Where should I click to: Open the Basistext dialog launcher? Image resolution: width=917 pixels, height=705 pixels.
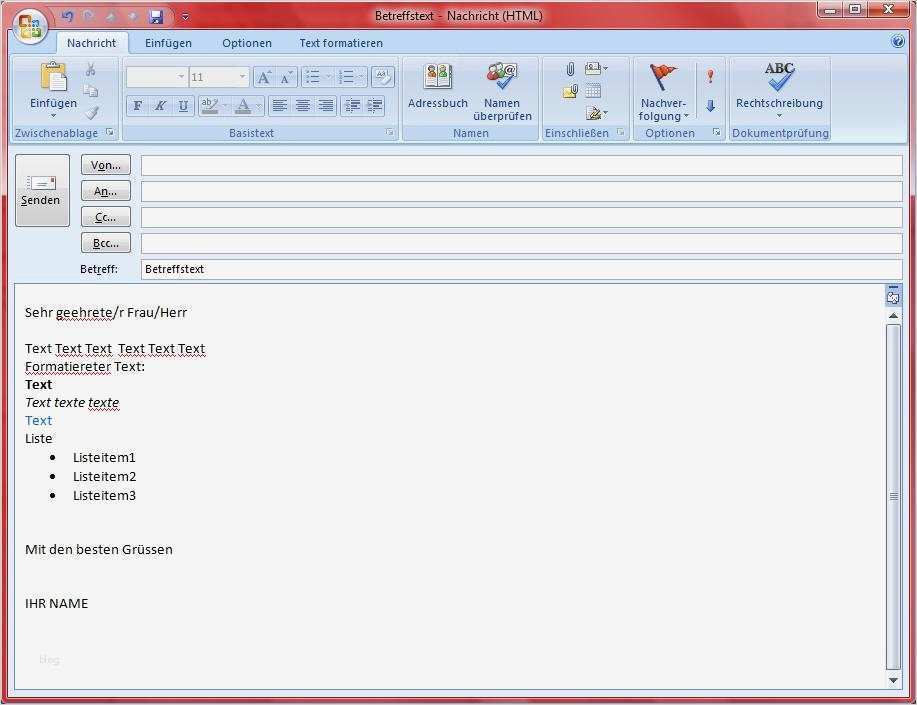click(389, 133)
